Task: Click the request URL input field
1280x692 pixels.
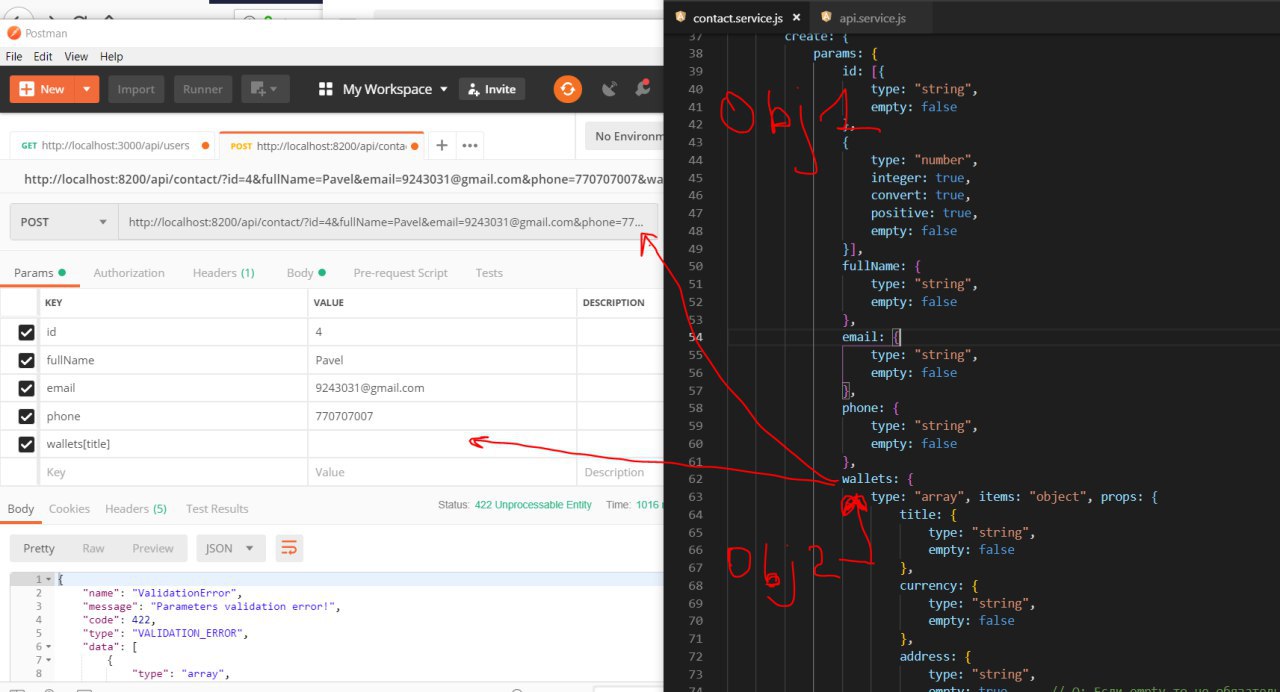Action: click(388, 222)
